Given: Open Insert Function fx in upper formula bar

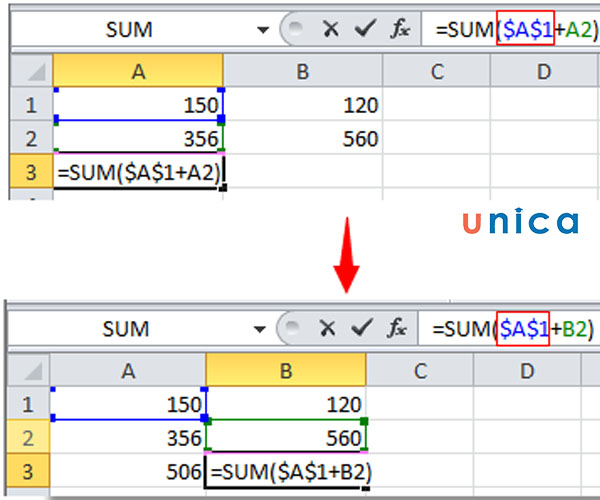Looking at the screenshot, I should point(400,30).
